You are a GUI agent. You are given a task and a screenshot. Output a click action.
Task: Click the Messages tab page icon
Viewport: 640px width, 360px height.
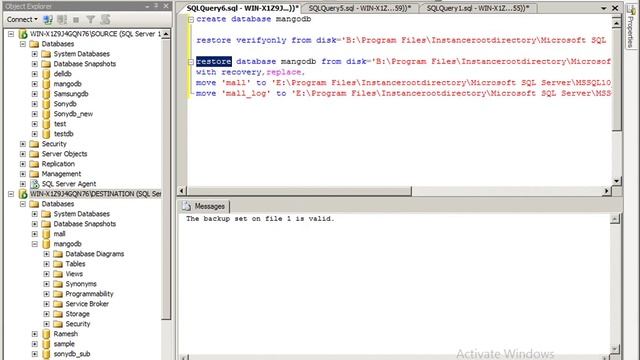click(186, 206)
